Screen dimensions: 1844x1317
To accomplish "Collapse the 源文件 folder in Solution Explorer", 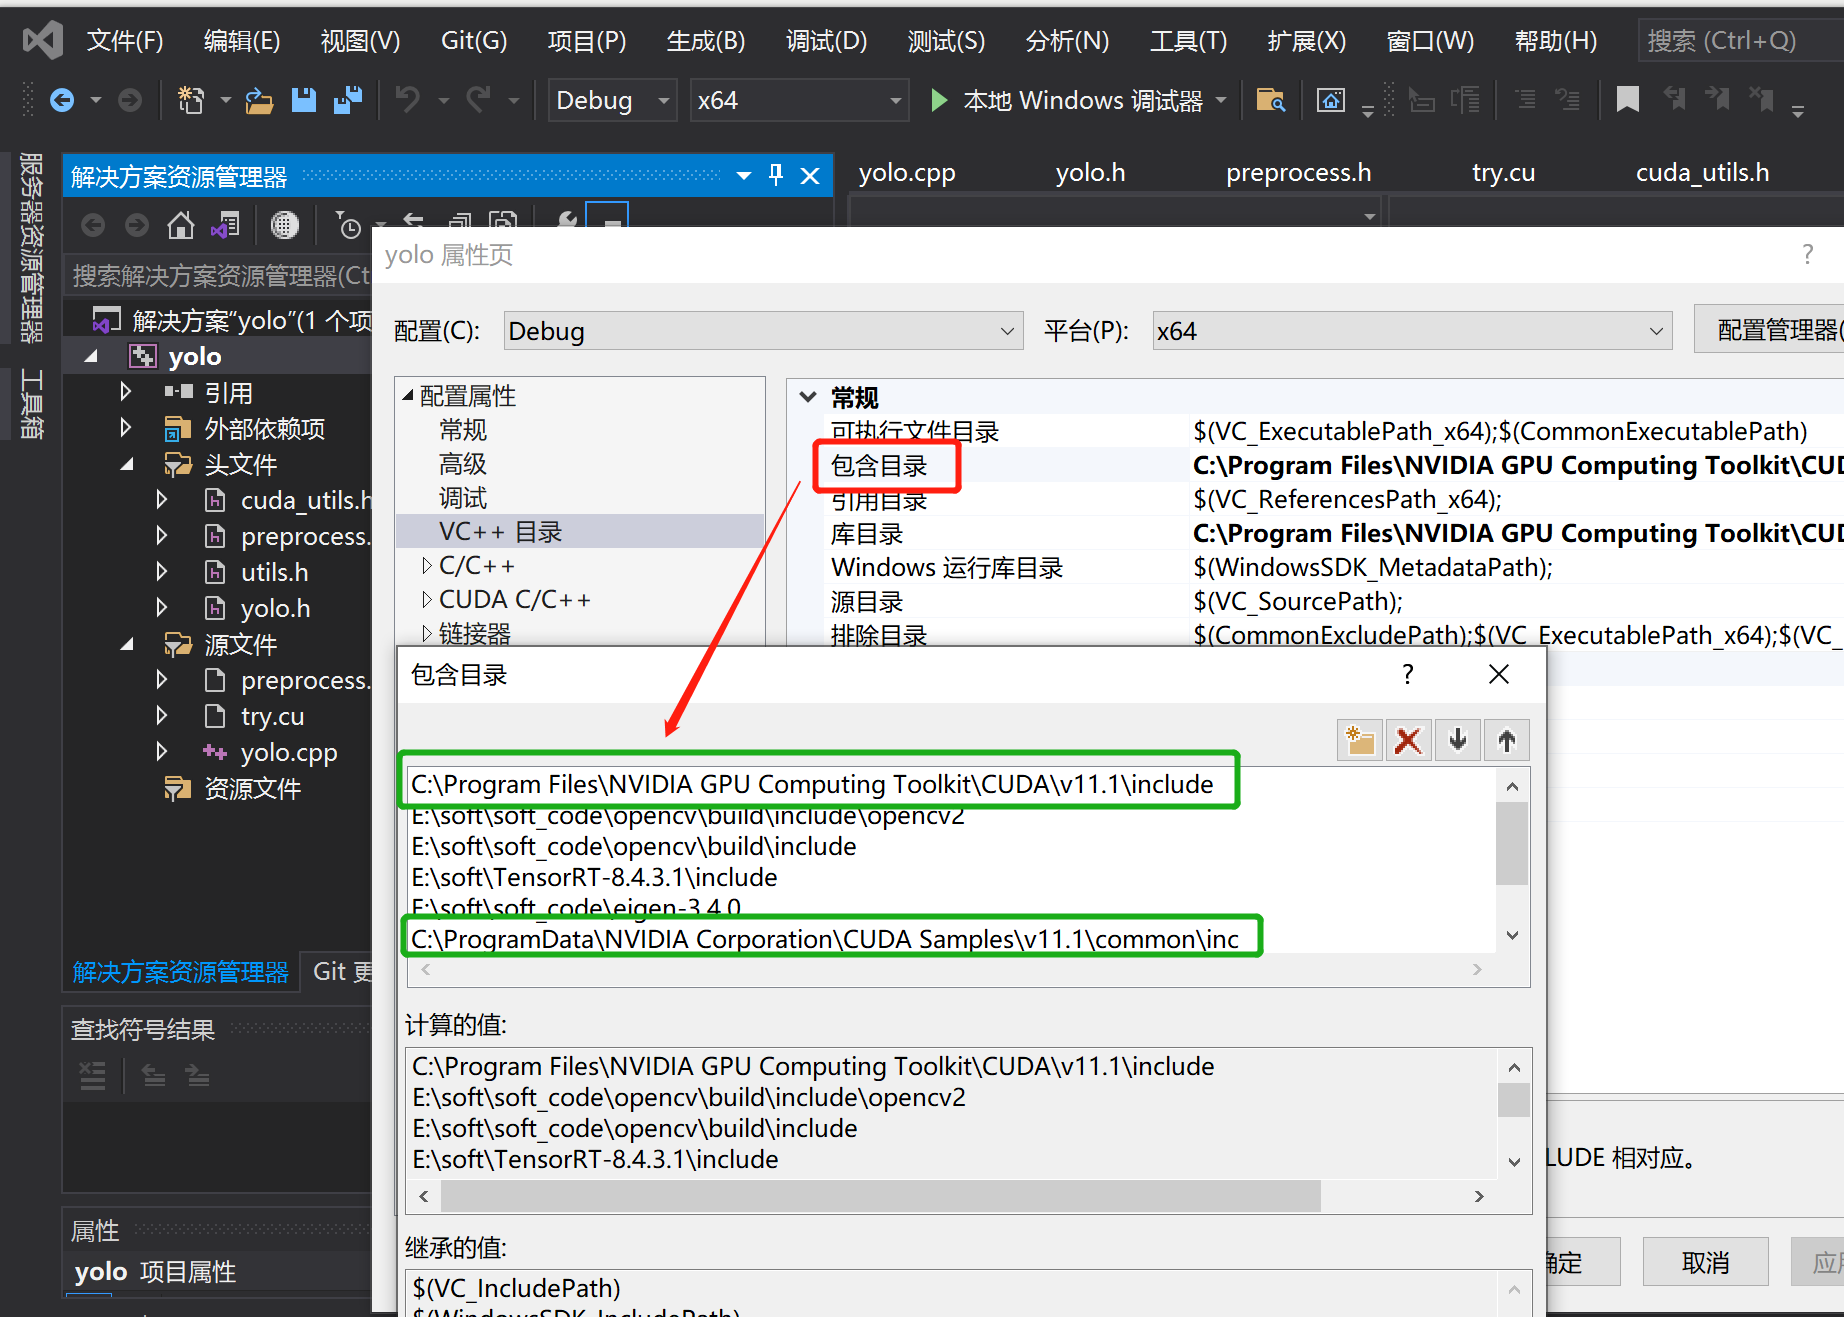I will pos(125,644).
